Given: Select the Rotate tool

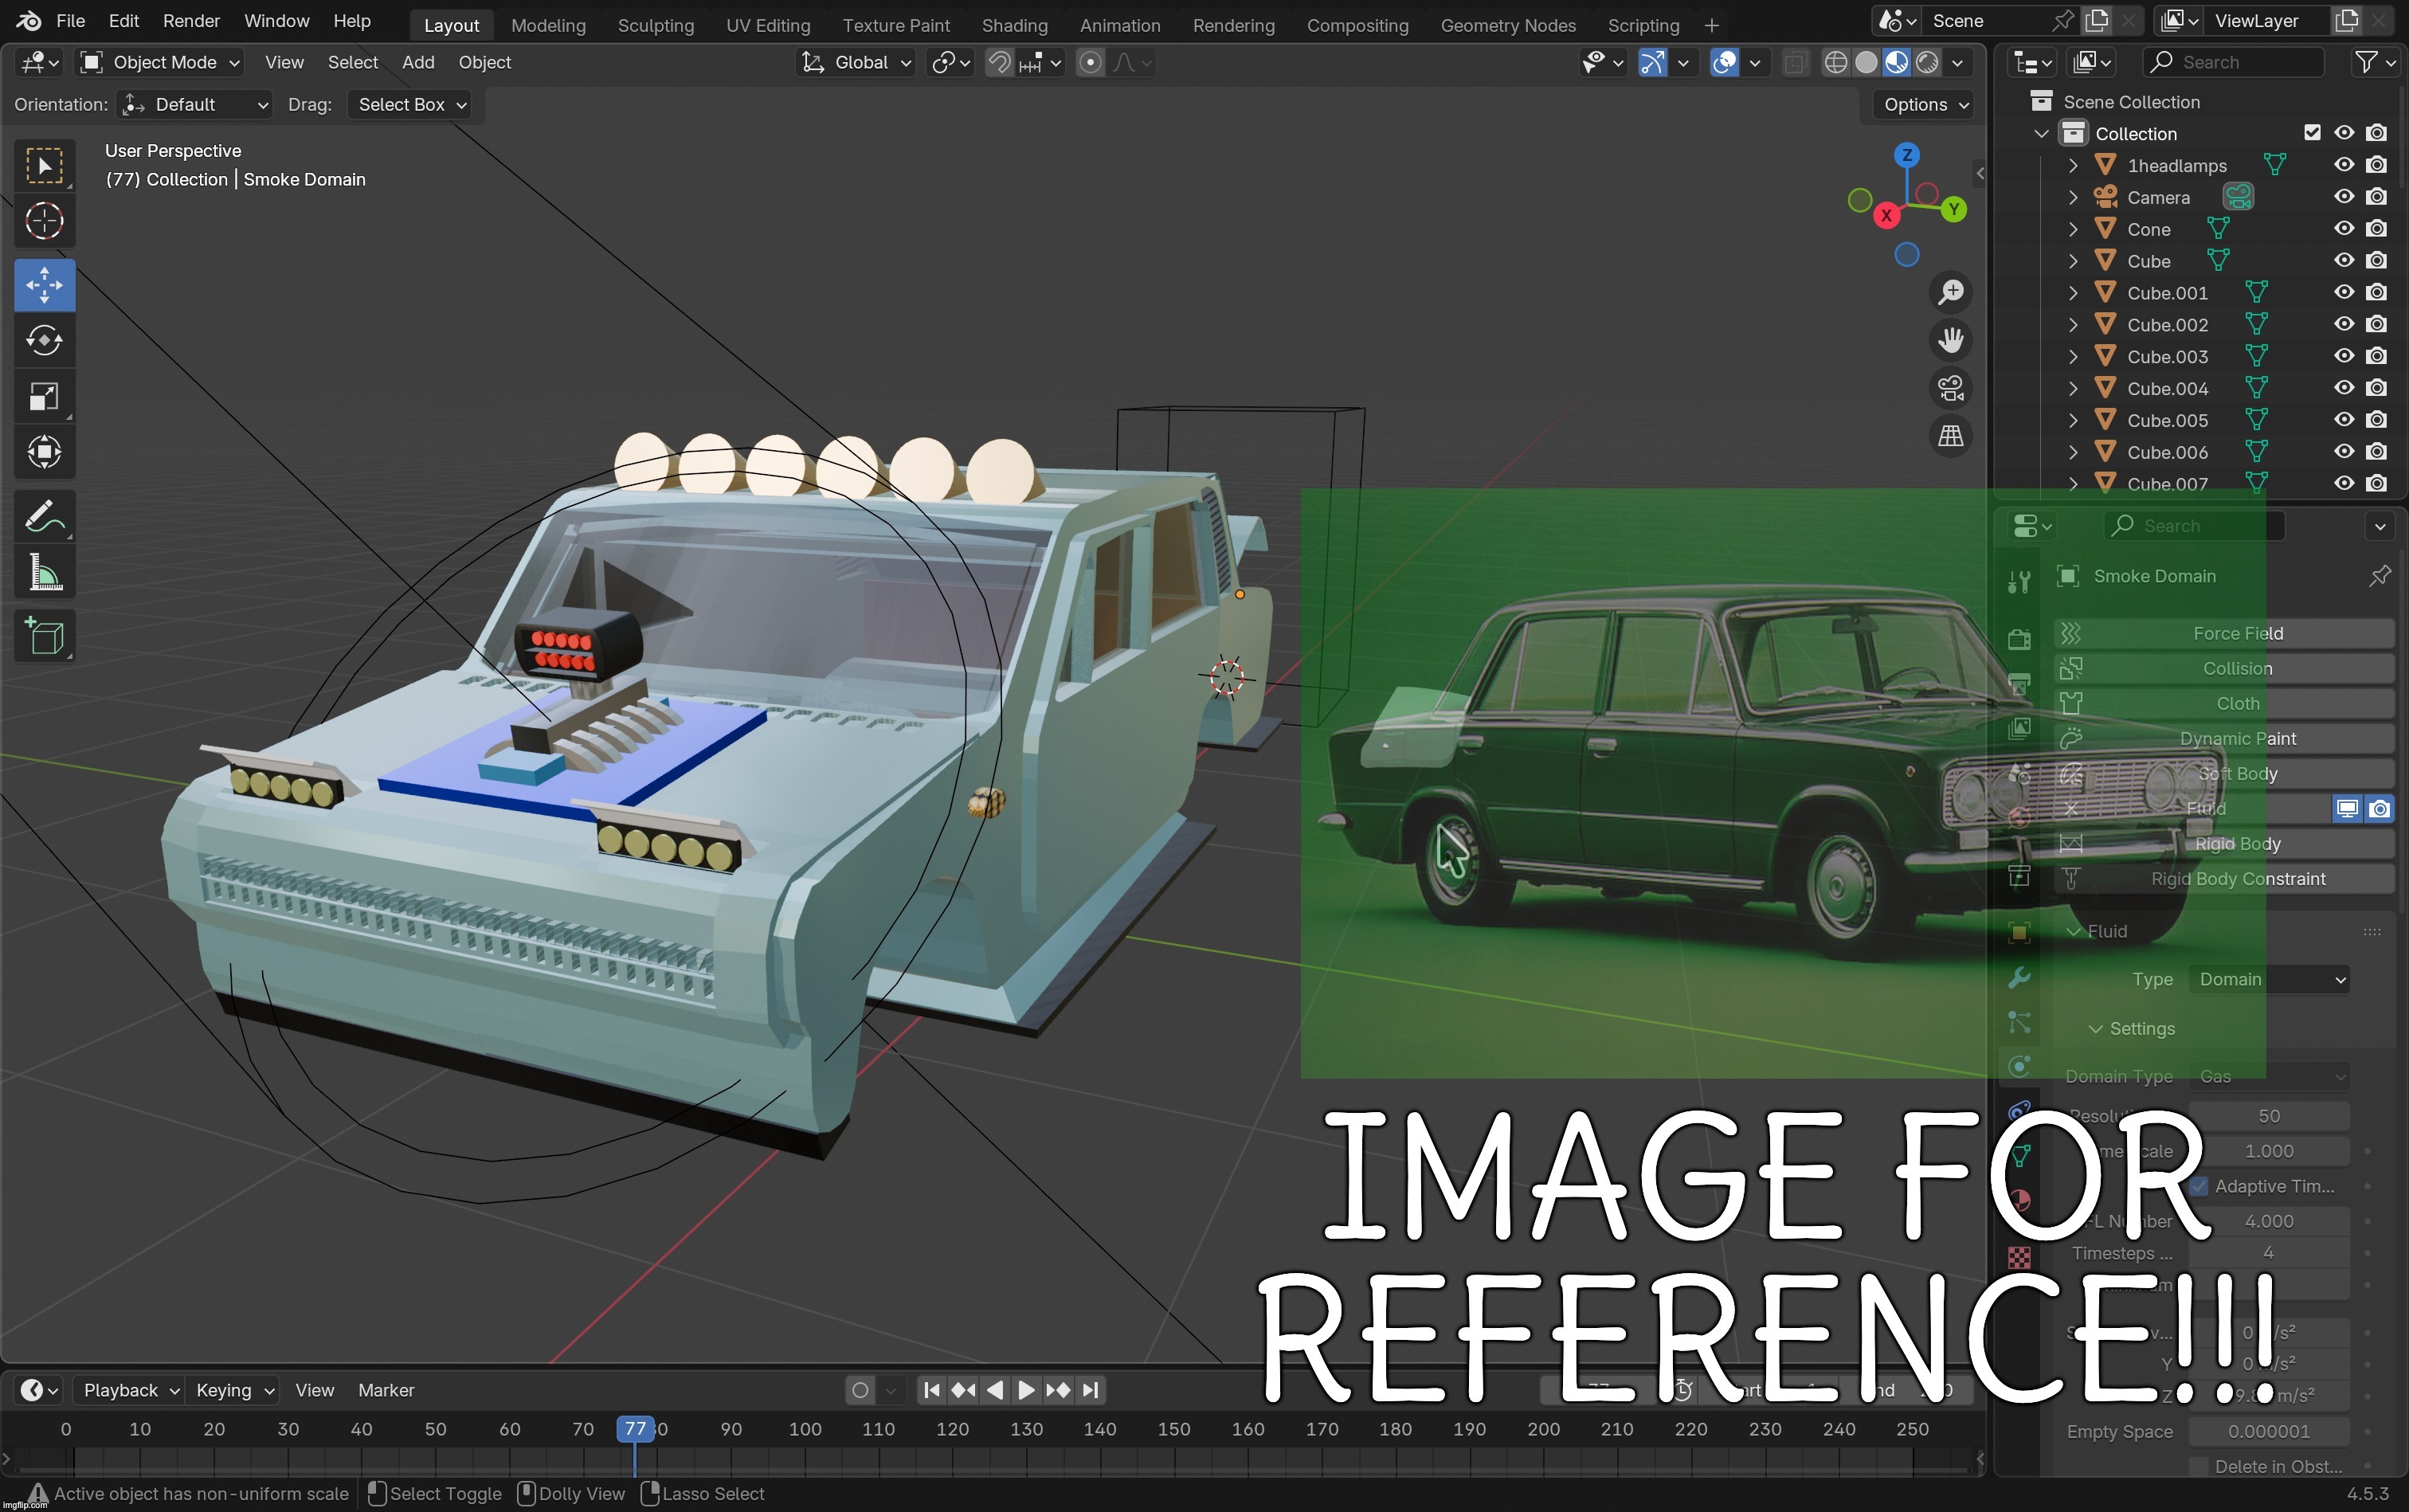Looking at the screenshot, I should pyautogui.click(x=44, y=340).
